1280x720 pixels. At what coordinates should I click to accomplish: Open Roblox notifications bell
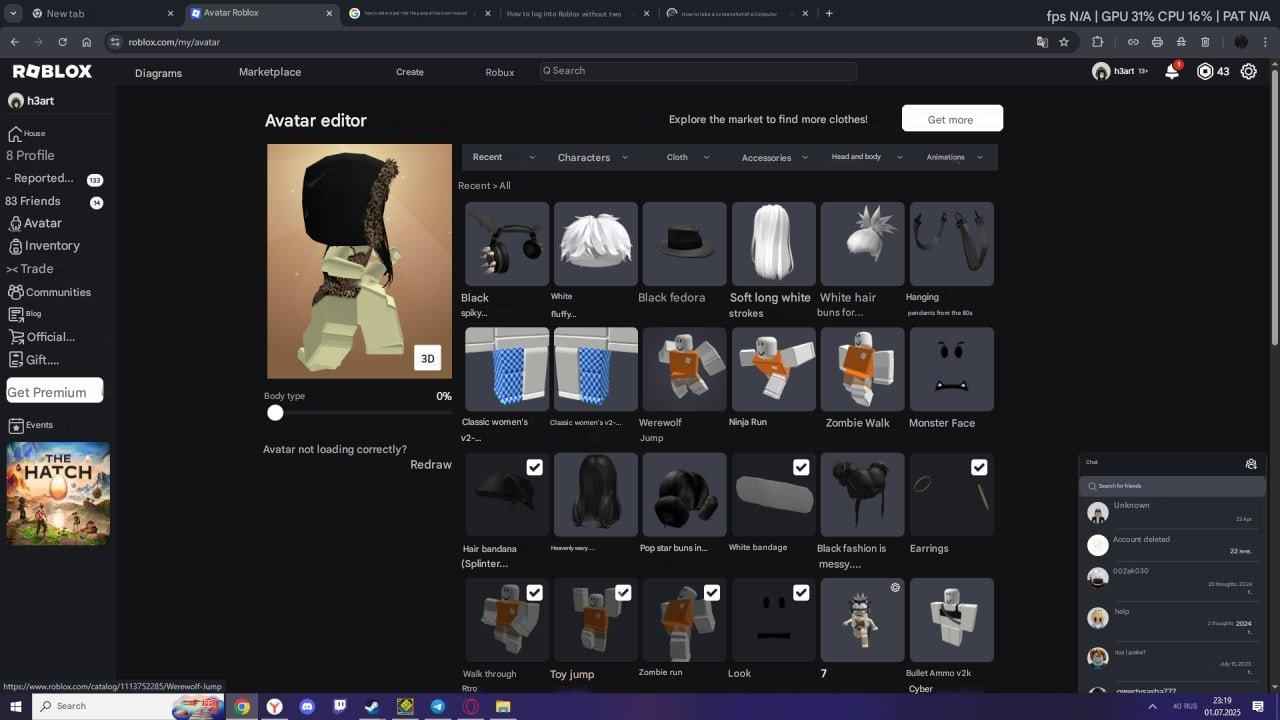1170,71
